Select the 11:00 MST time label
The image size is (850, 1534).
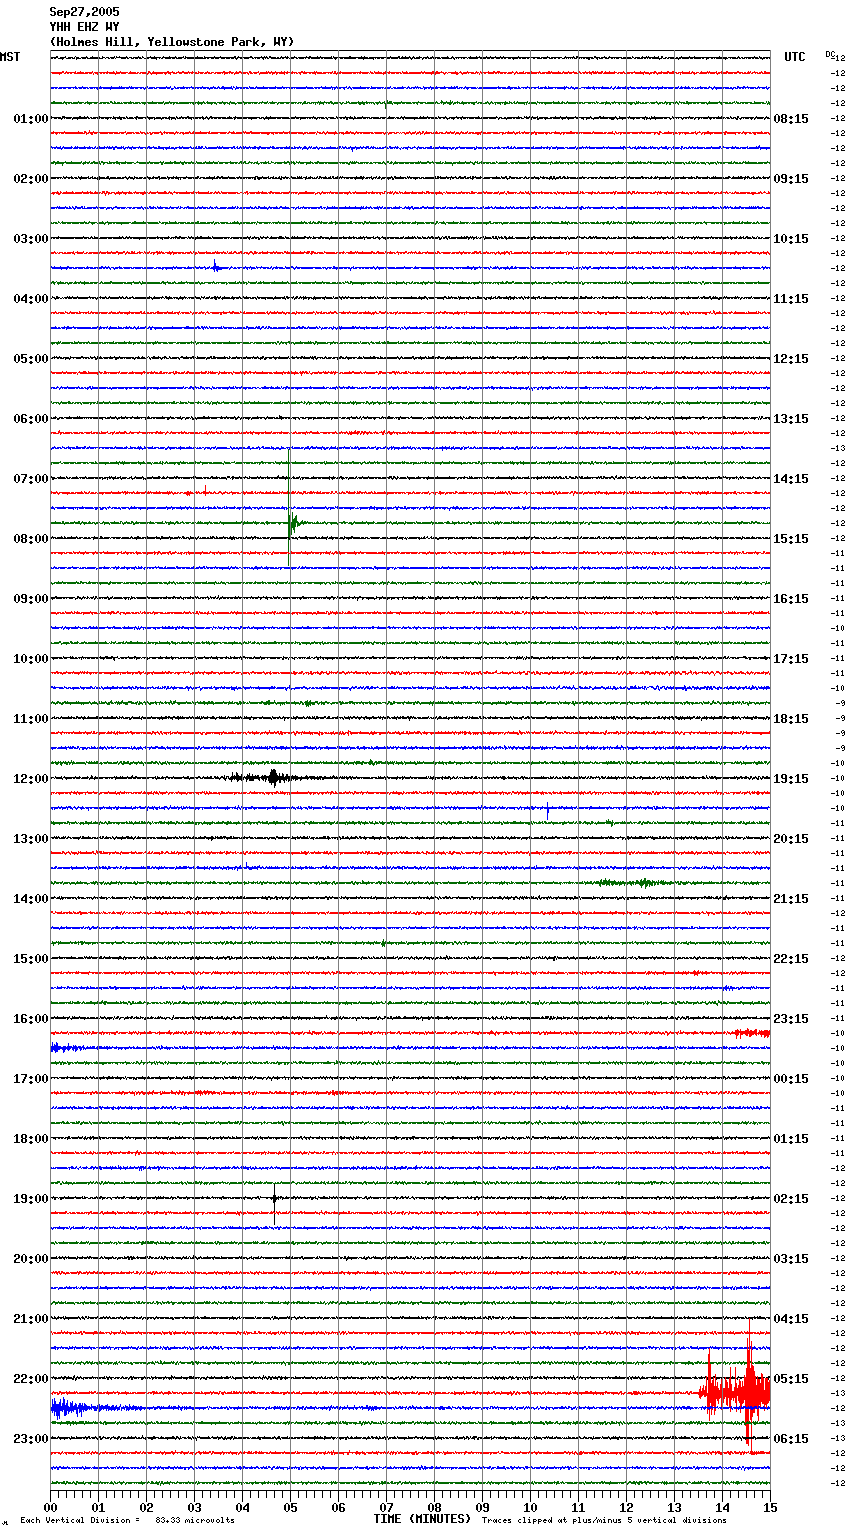pyautogui.click(x=31, y=719)
